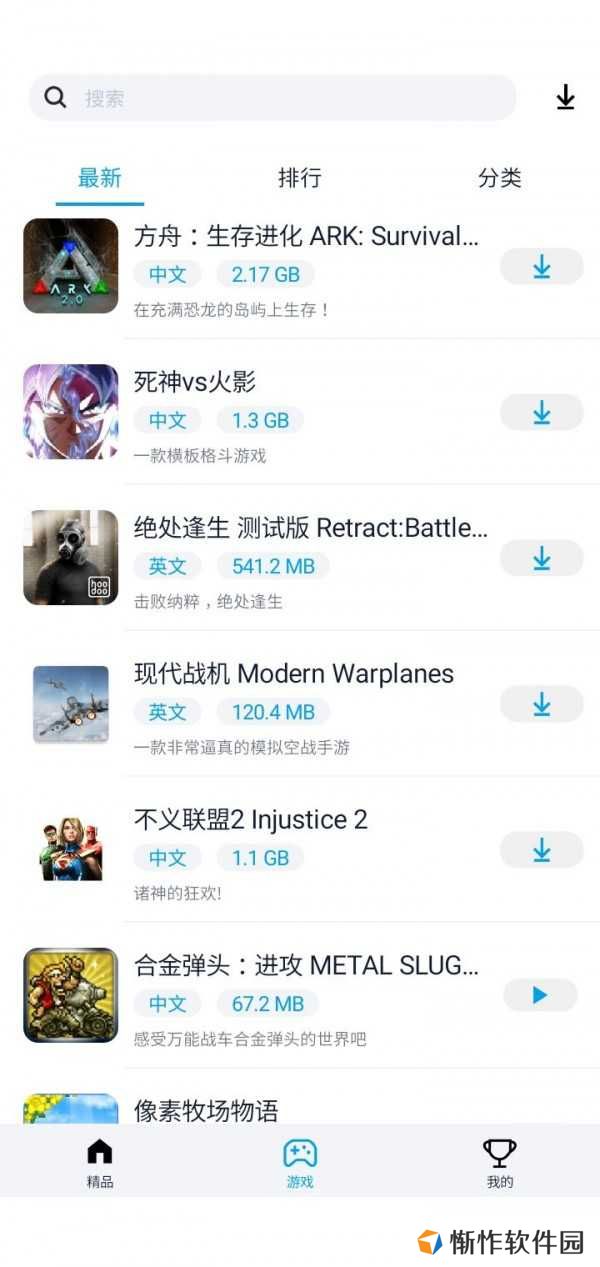The image size is (600, 1267).
Task: Open 不义联盟2 Injustice 2 title
Action: click(x=251, y=820)
